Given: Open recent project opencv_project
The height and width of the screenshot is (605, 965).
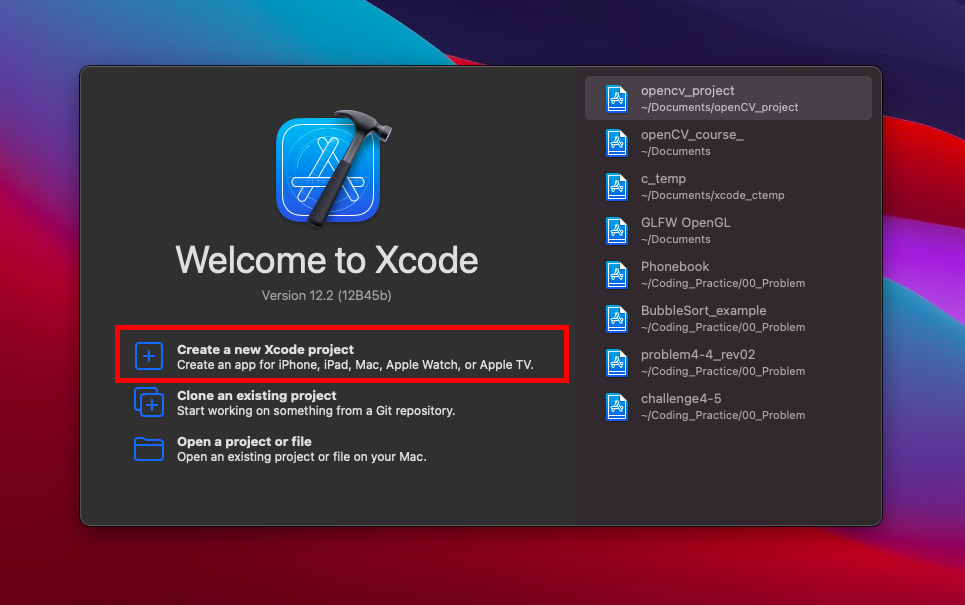Looking at the screenshot, I should tap(728, 98).
